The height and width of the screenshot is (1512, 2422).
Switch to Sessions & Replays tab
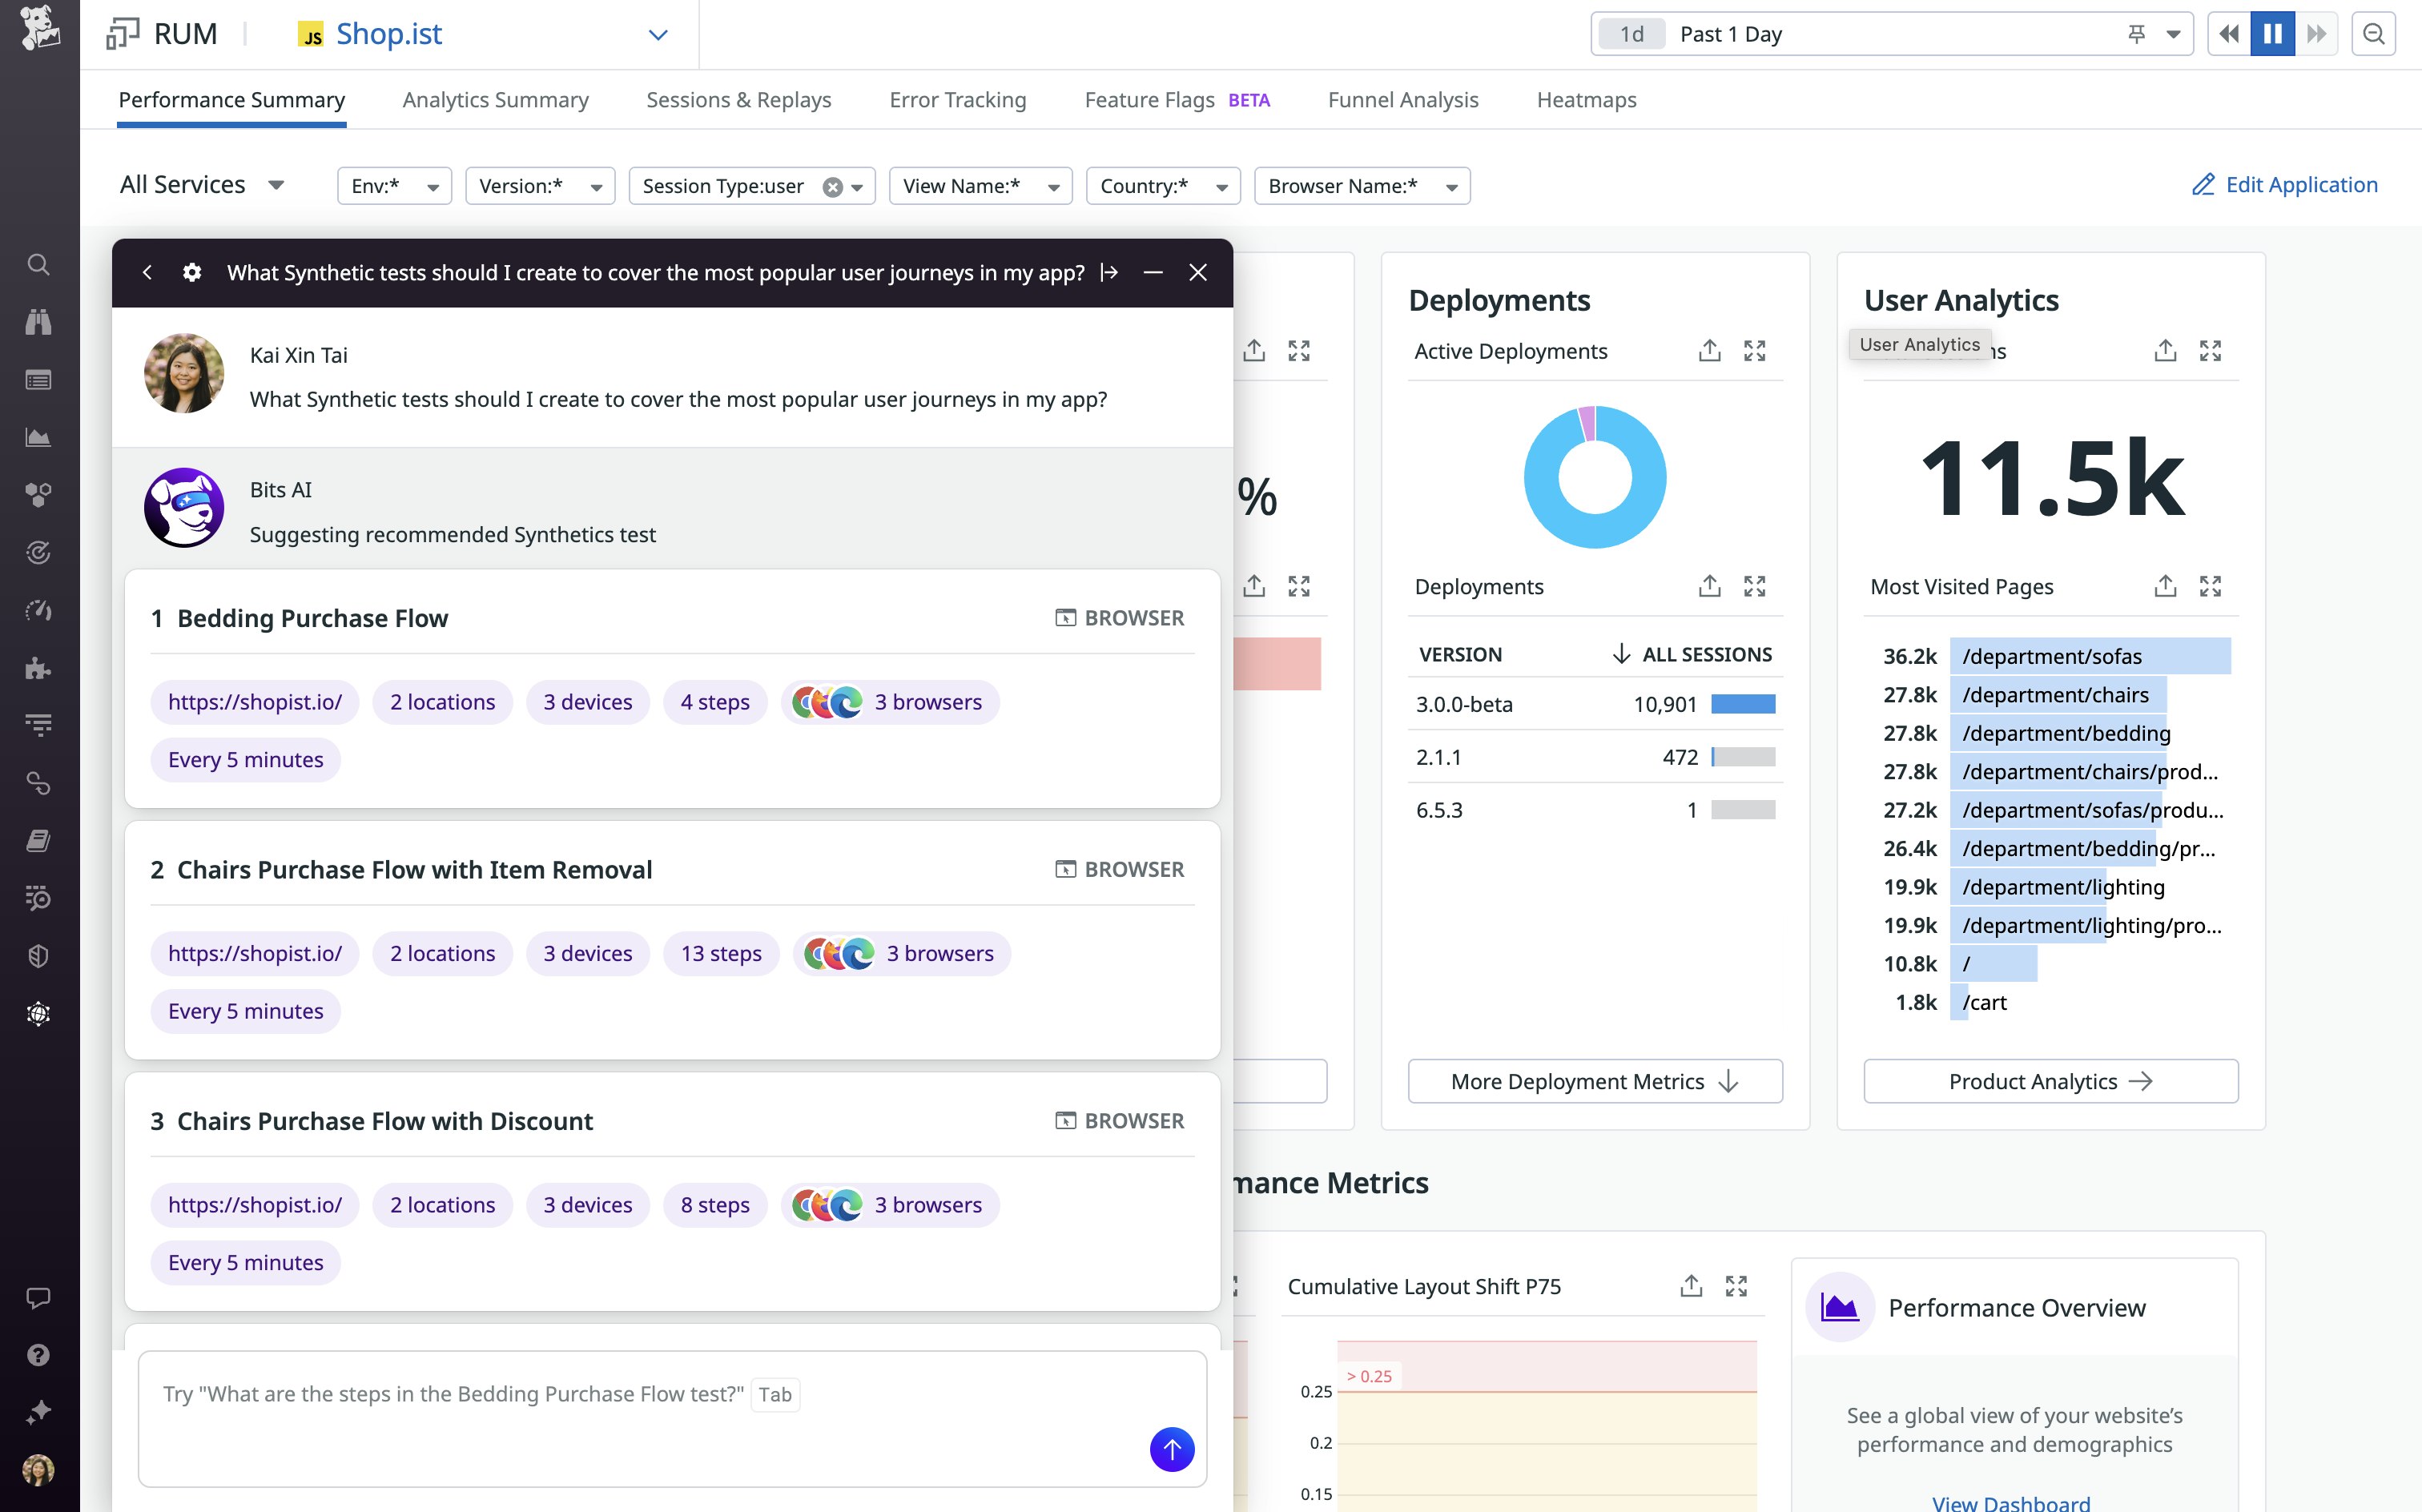click(x=738, y=100)
